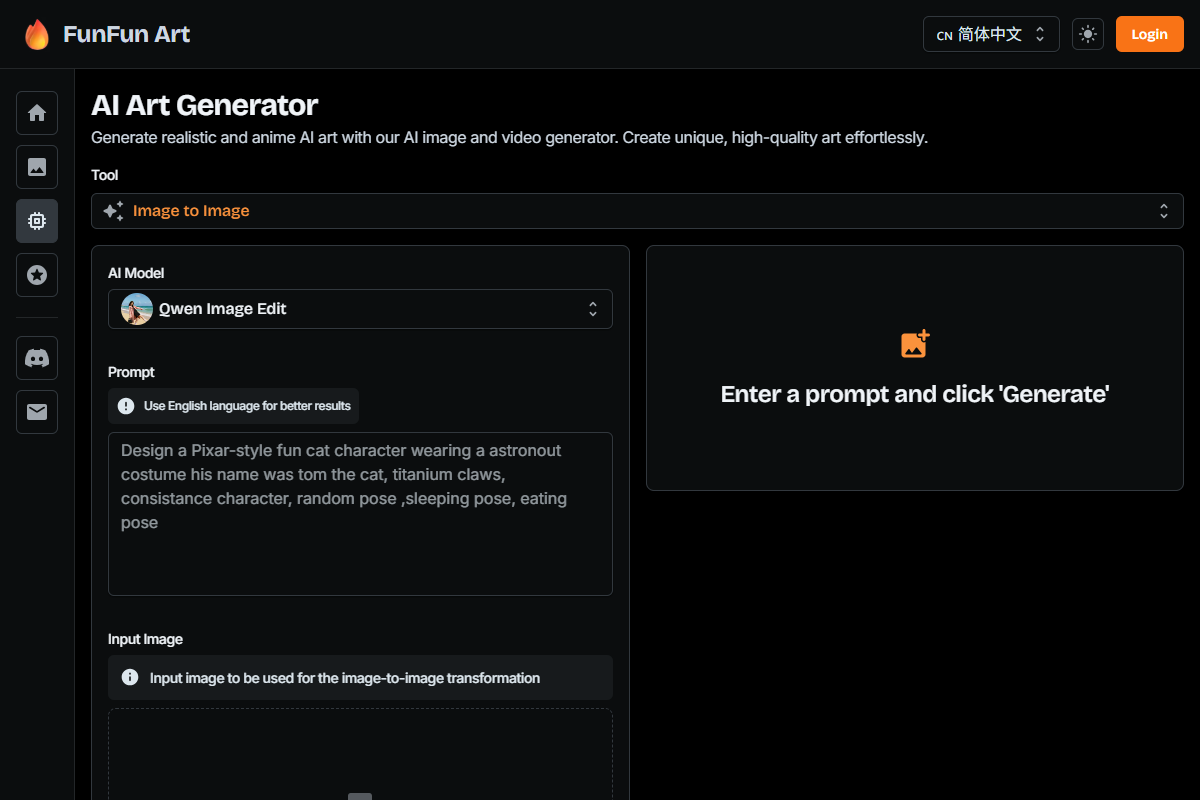Image resolution: width=1200 pixels, height=800 pixels.
Task: Click the mail contact sidebar icon
Action: (37, 412)
